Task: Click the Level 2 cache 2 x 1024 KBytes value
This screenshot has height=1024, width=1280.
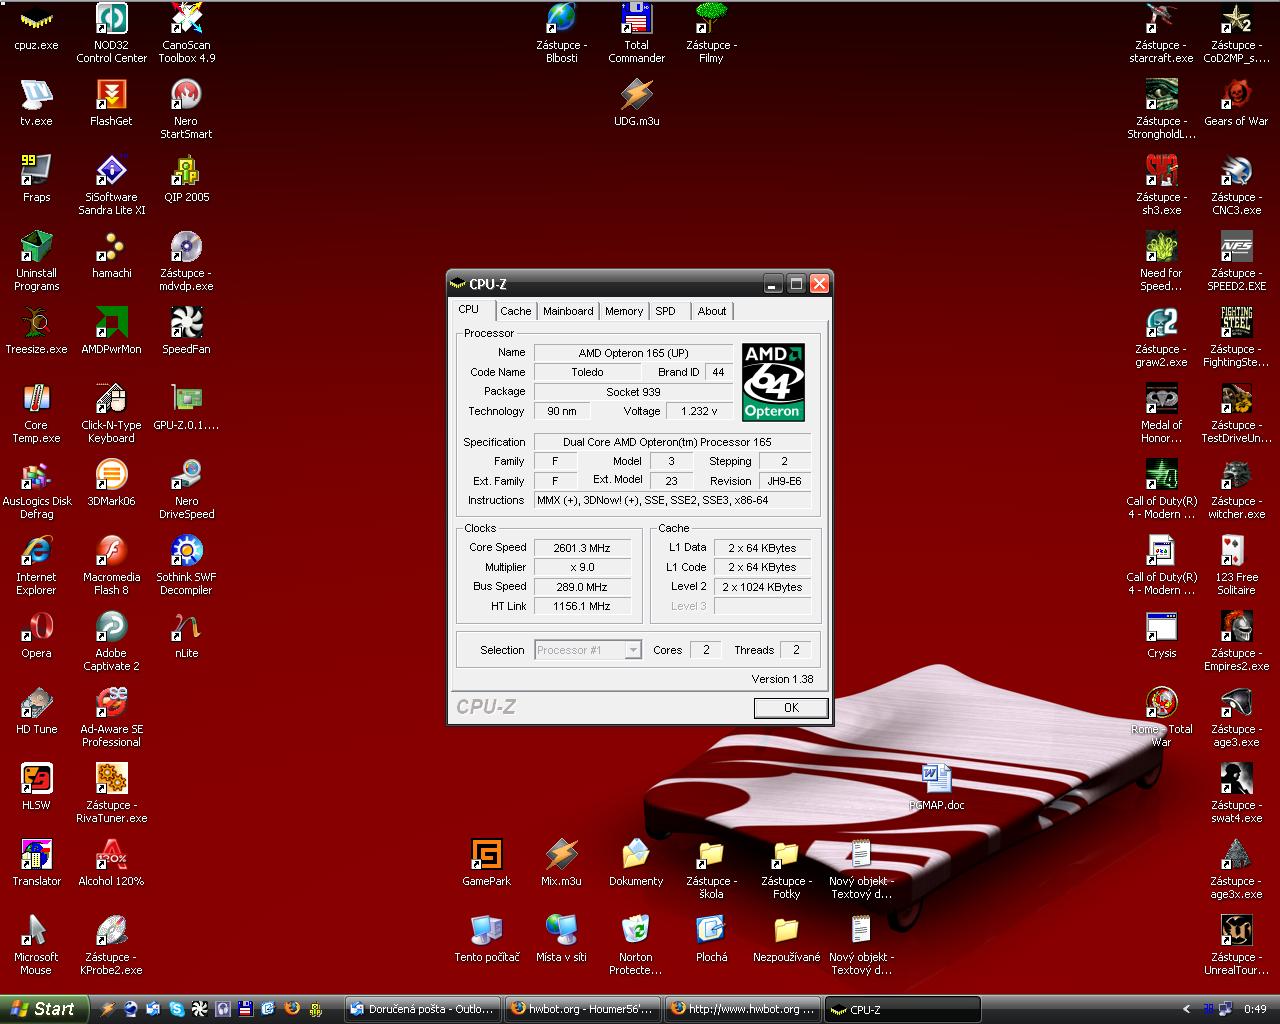Action: [762, 587]
